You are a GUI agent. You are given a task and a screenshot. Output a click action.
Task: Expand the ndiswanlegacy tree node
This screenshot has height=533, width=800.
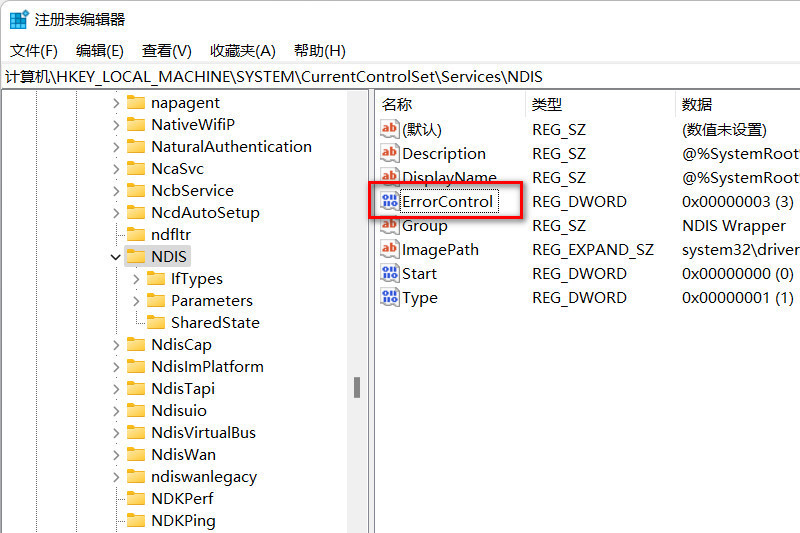pyautogui.click(x=116, y=477)
